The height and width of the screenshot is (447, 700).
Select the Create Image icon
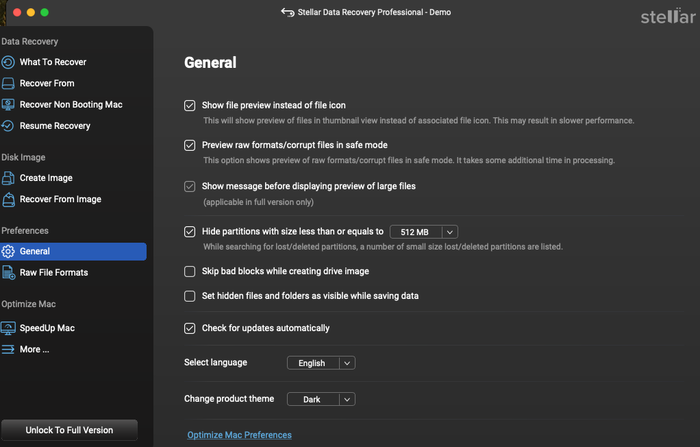click(8, 178)
